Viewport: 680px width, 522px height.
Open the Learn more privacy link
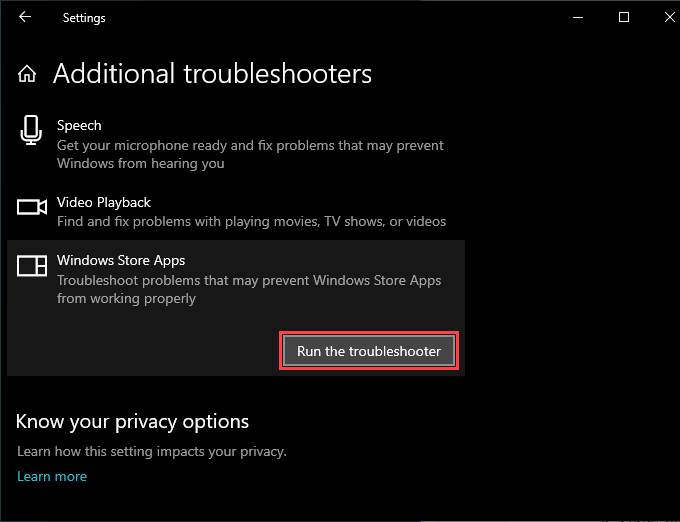point(52,476)
